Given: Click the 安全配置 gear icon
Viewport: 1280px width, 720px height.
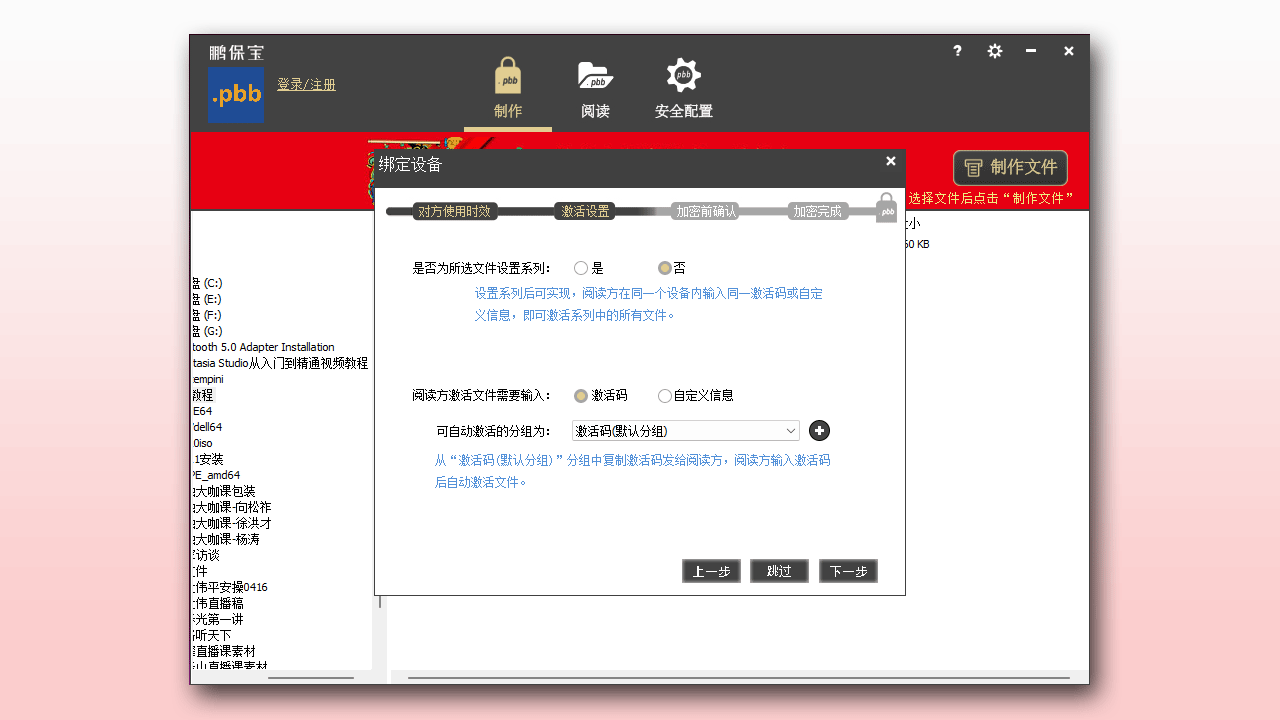Looking at the screenshot, I should (683, 74).
